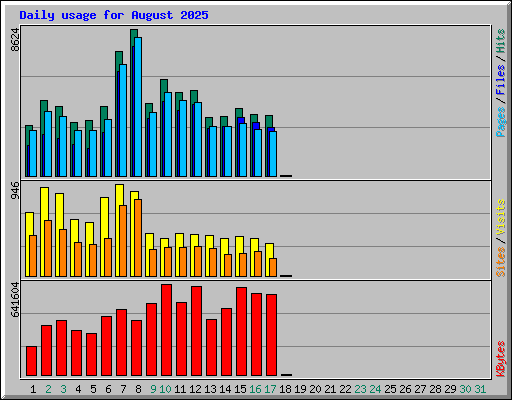Click the cyan Pages bar for day 7

(123, 120)
